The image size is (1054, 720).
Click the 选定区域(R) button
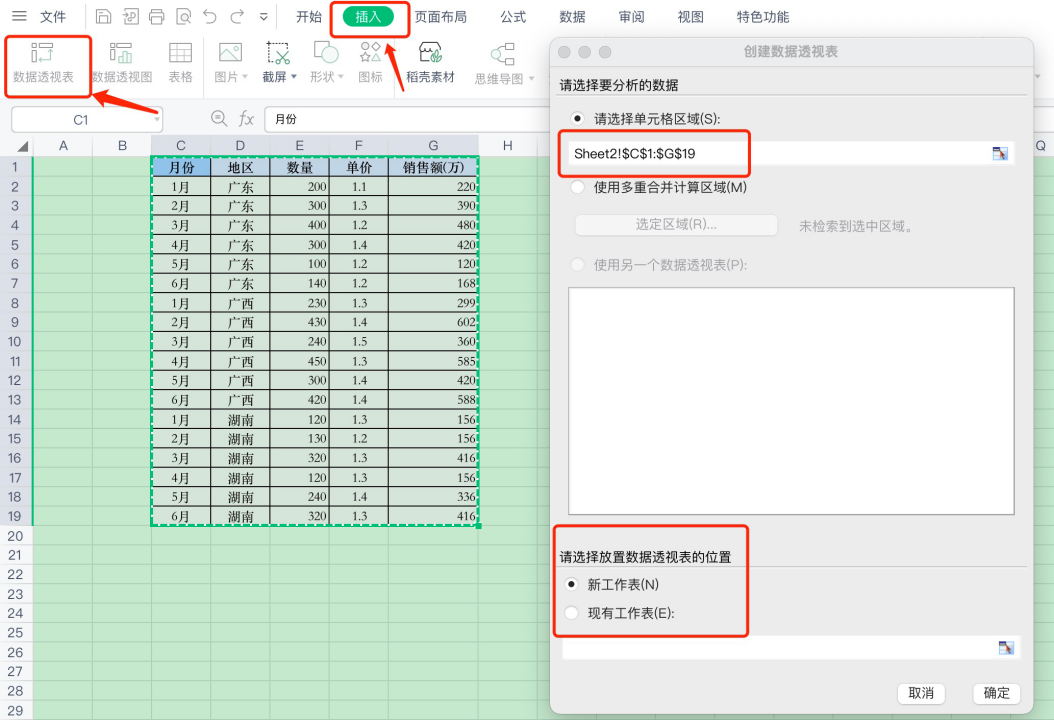[676, 225]
